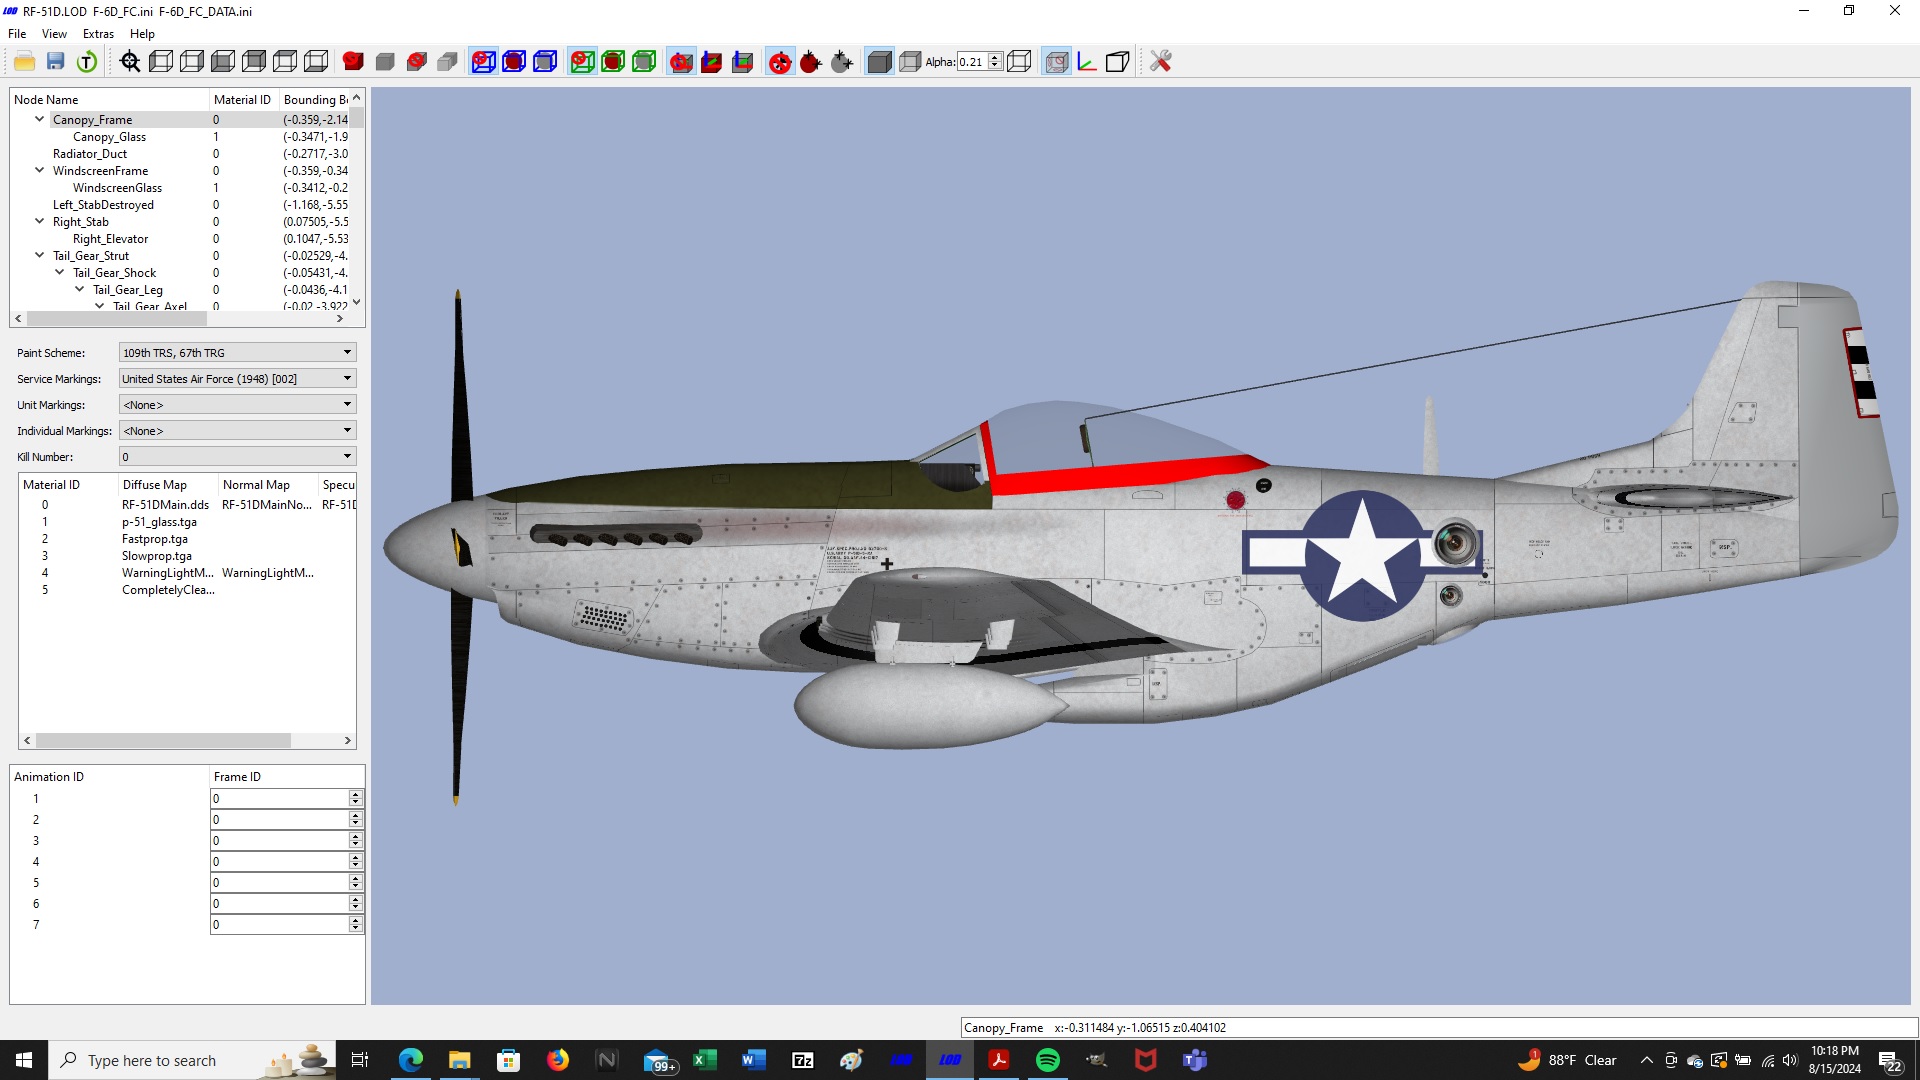Click the Diffuse Map column header
1920x1080 pixels.
pyautogui.click(x=168, y=485)
